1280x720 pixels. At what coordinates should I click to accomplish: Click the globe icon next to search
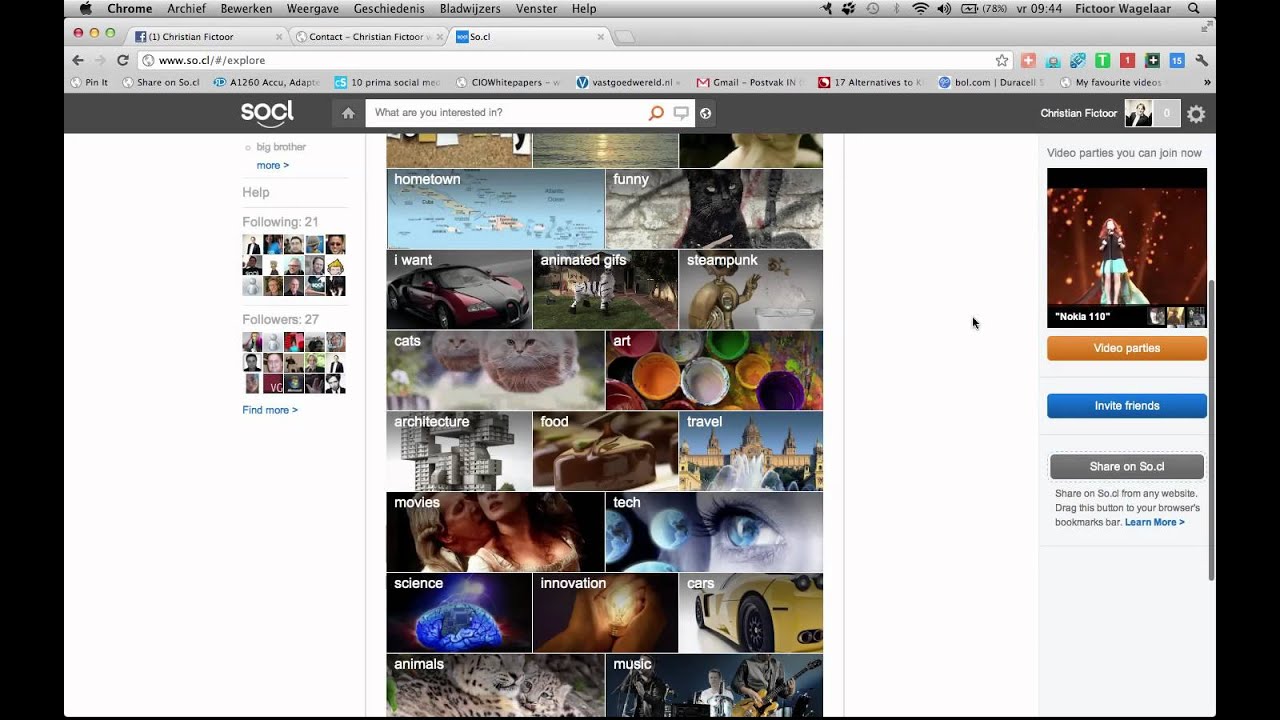(x=705, y=113)
